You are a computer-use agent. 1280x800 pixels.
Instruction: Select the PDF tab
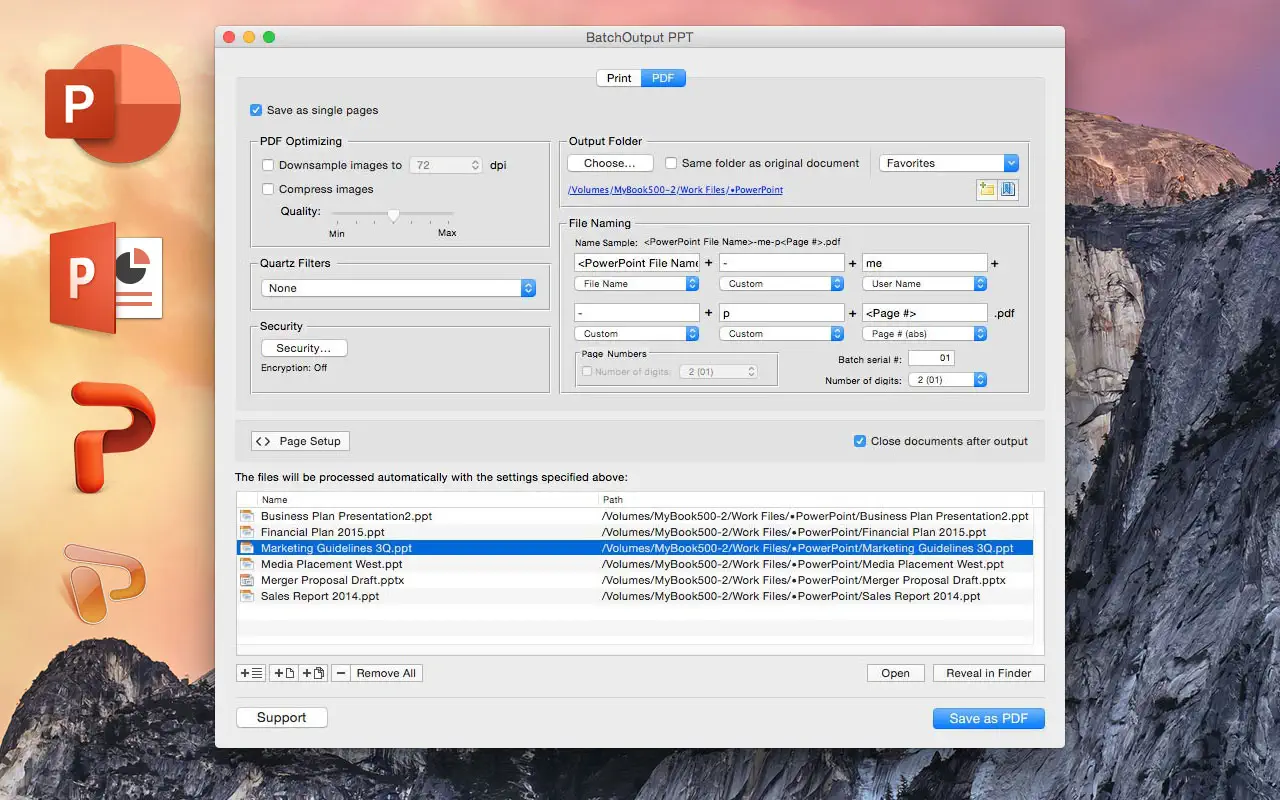[663, 78]
